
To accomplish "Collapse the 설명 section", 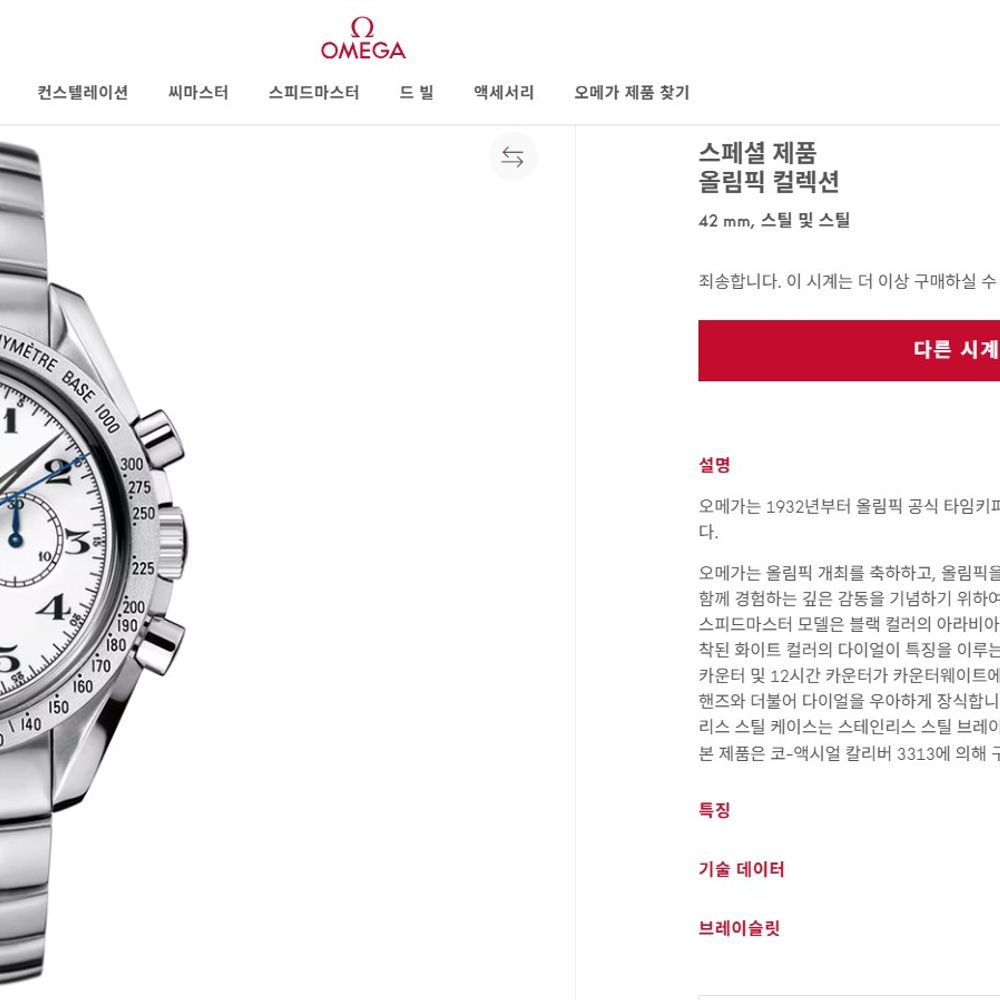I will (714, 465).
